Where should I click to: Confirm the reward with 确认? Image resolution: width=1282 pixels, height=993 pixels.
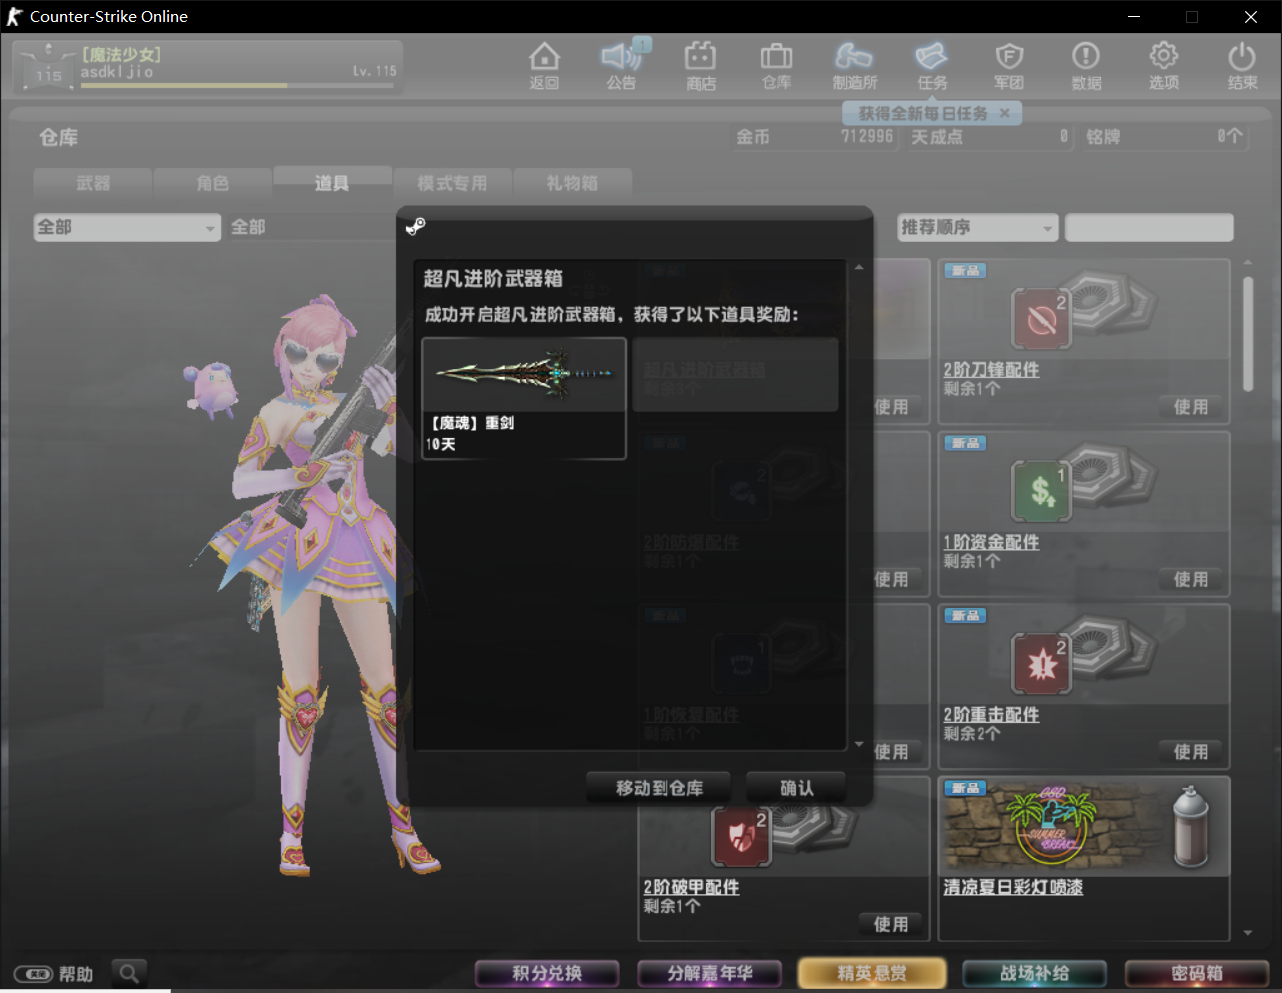pos(797,788)
